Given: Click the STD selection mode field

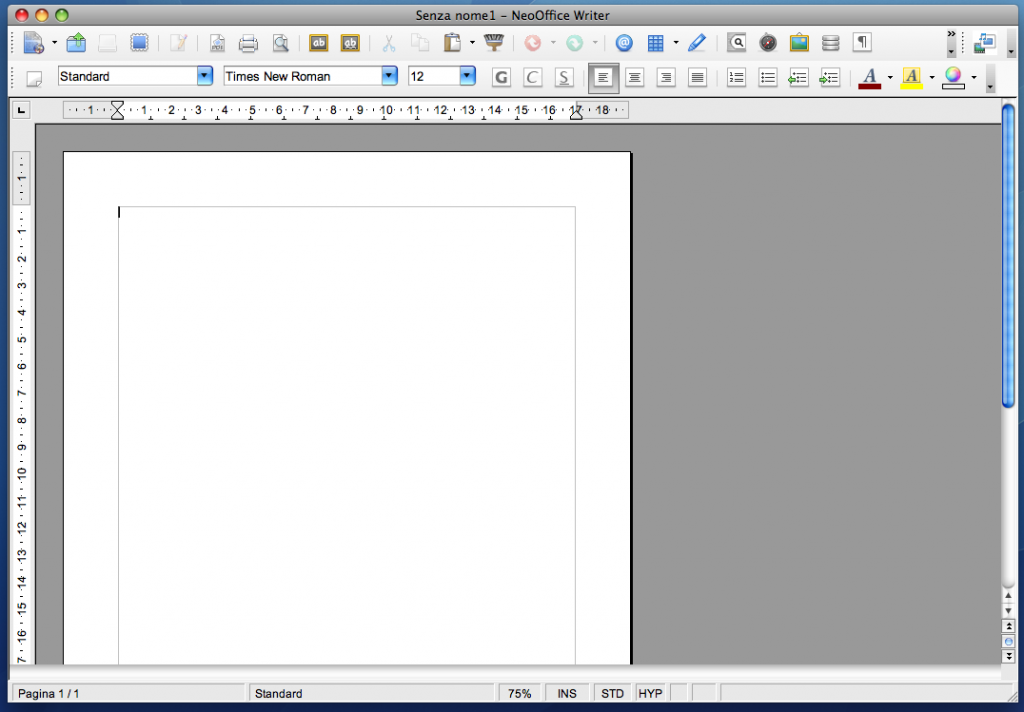Looking at the screenshot, I should (613, 693).
